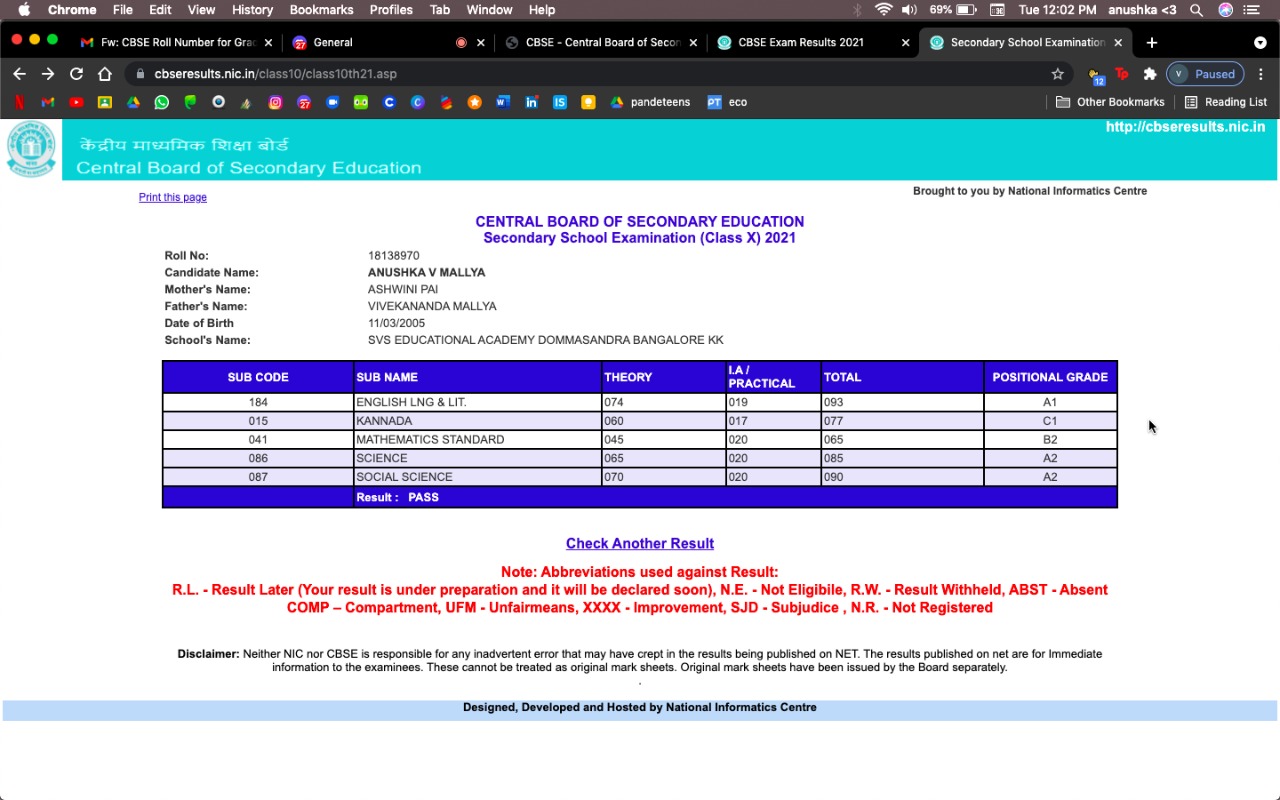
Task: Click the SOCIAL SCIENCE total 090
Action: pos(902,477)
